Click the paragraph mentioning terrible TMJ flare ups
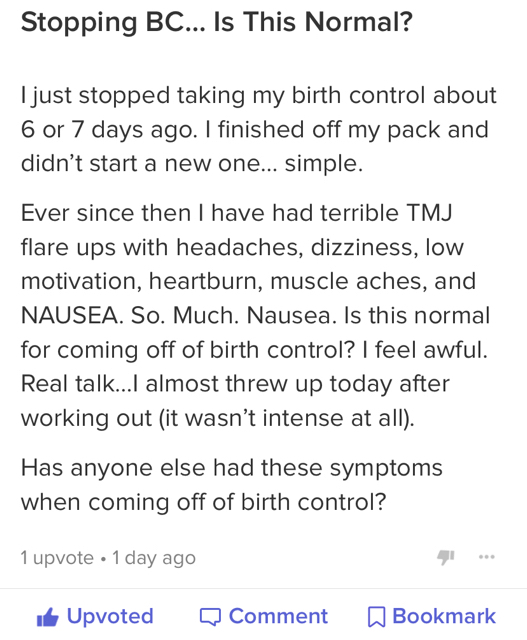Image resolution: width=527 pixels, height=640 pixels. pos(256,316)
